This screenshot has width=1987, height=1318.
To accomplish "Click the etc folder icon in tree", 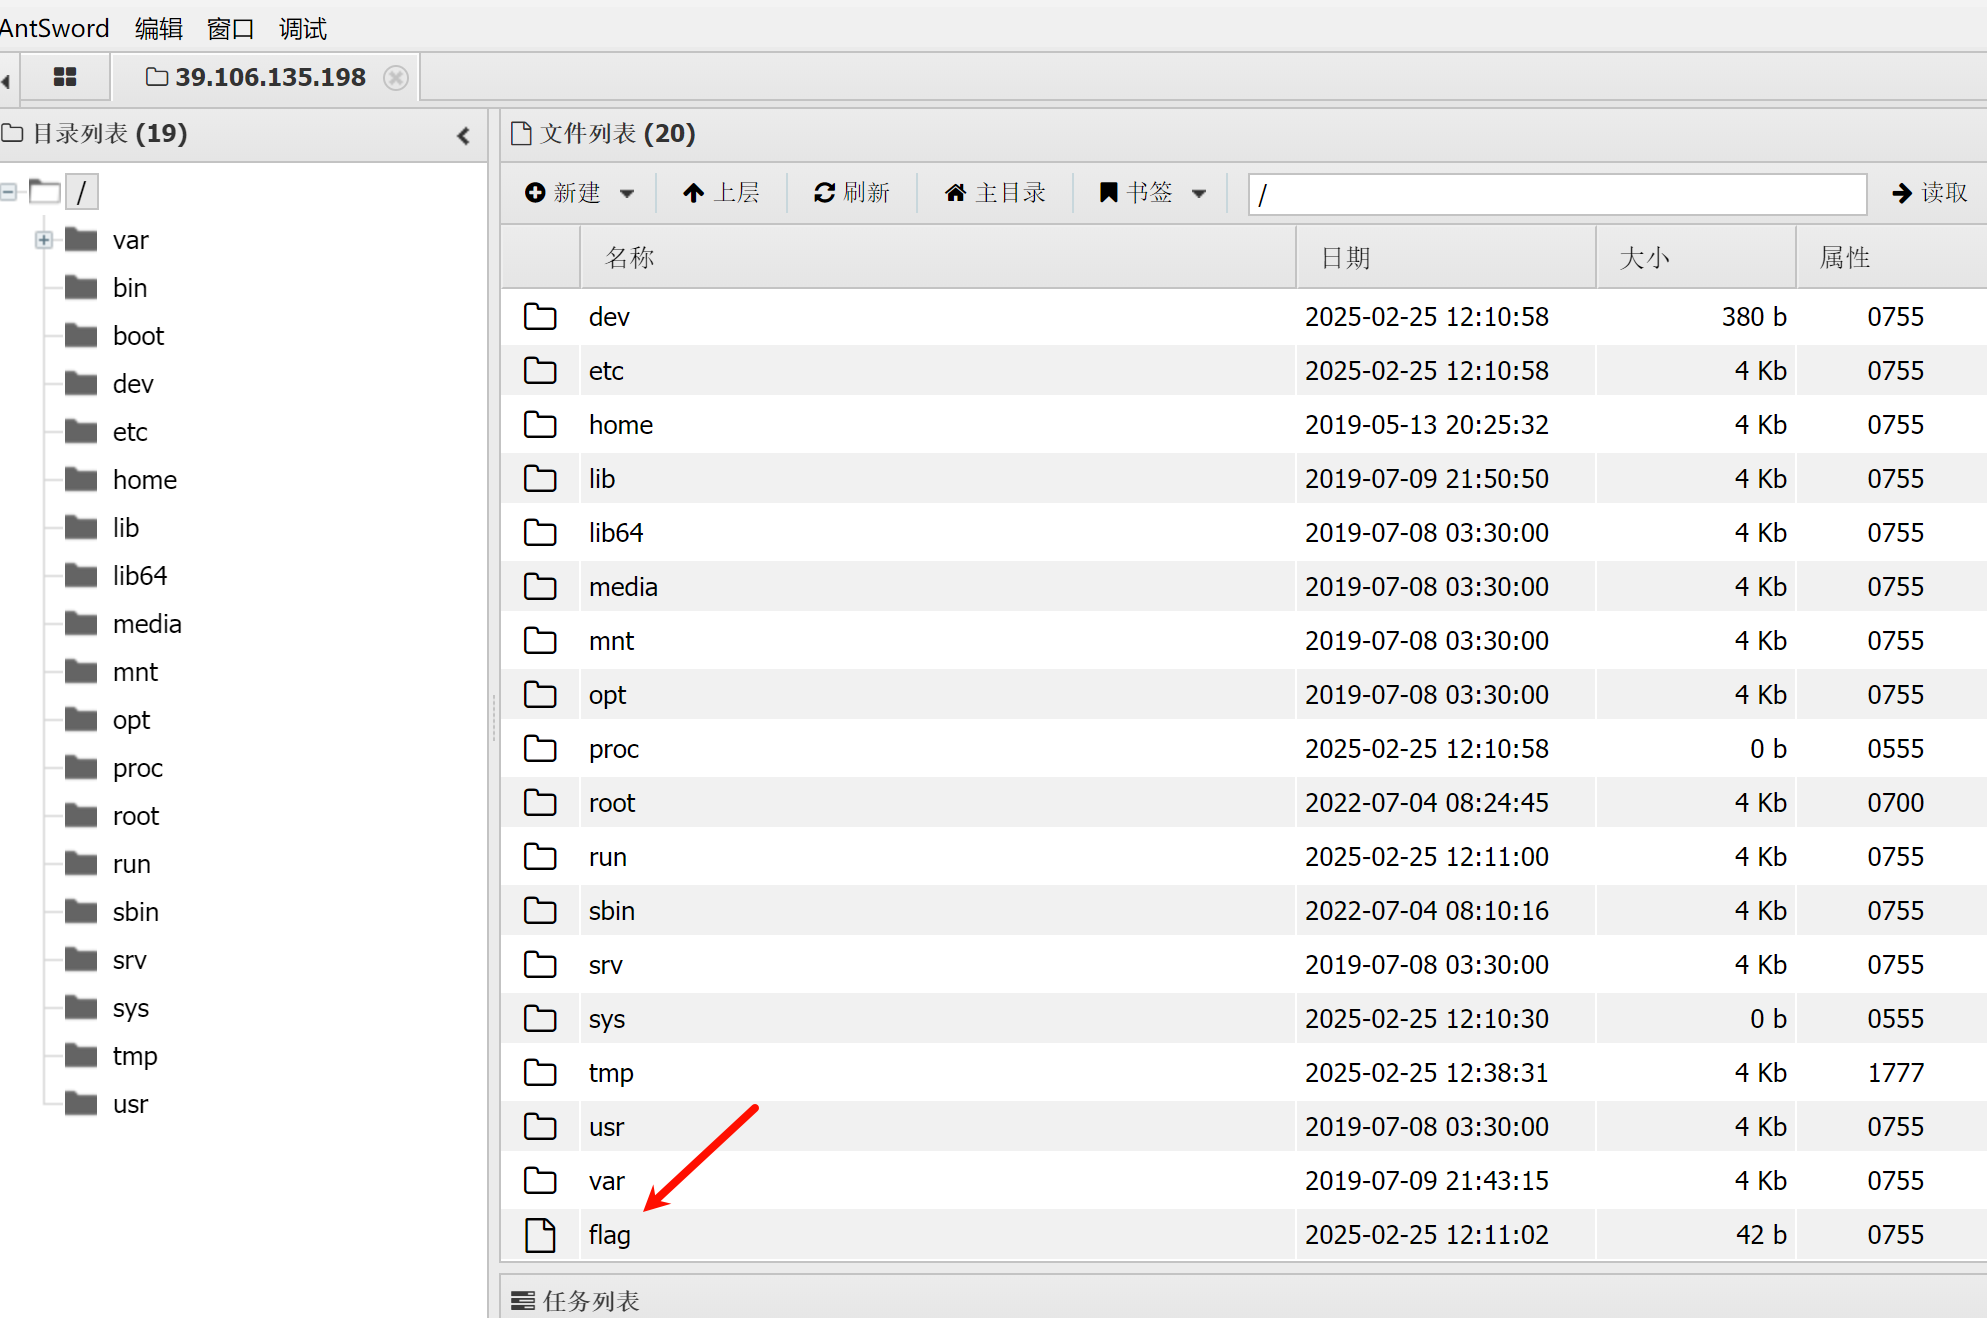I will 81,431.
